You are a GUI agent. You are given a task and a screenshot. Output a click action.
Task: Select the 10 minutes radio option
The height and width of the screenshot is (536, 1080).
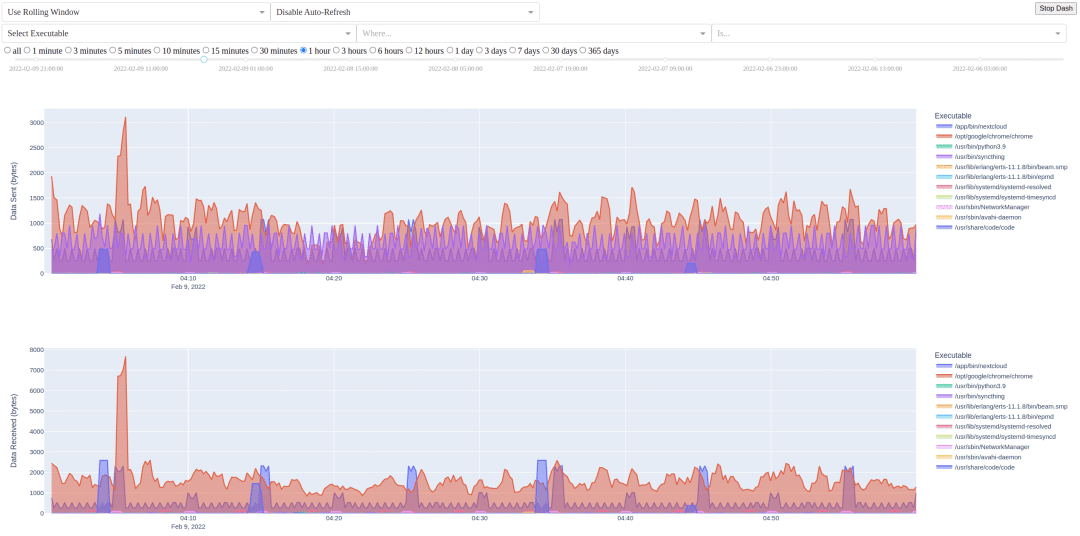[x=157, y=50]
